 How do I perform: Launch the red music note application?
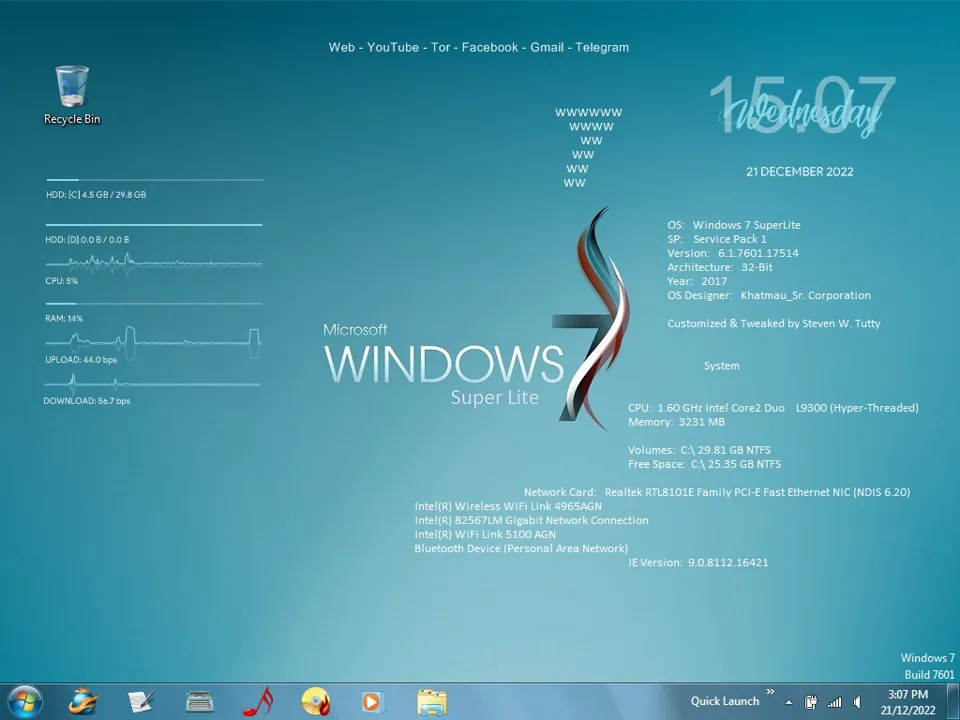click(258, 702)
